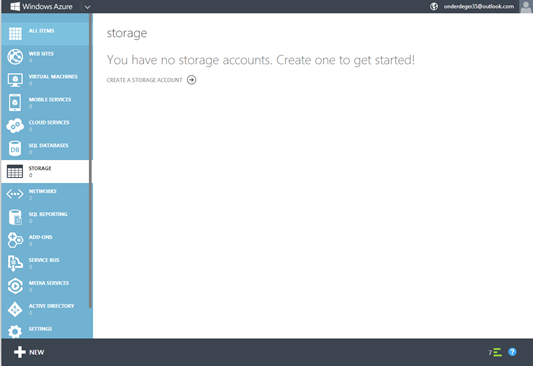This screenshot has width=533, height=366.
Task: Click the globe language icon in header
Action: click(434, 6)
